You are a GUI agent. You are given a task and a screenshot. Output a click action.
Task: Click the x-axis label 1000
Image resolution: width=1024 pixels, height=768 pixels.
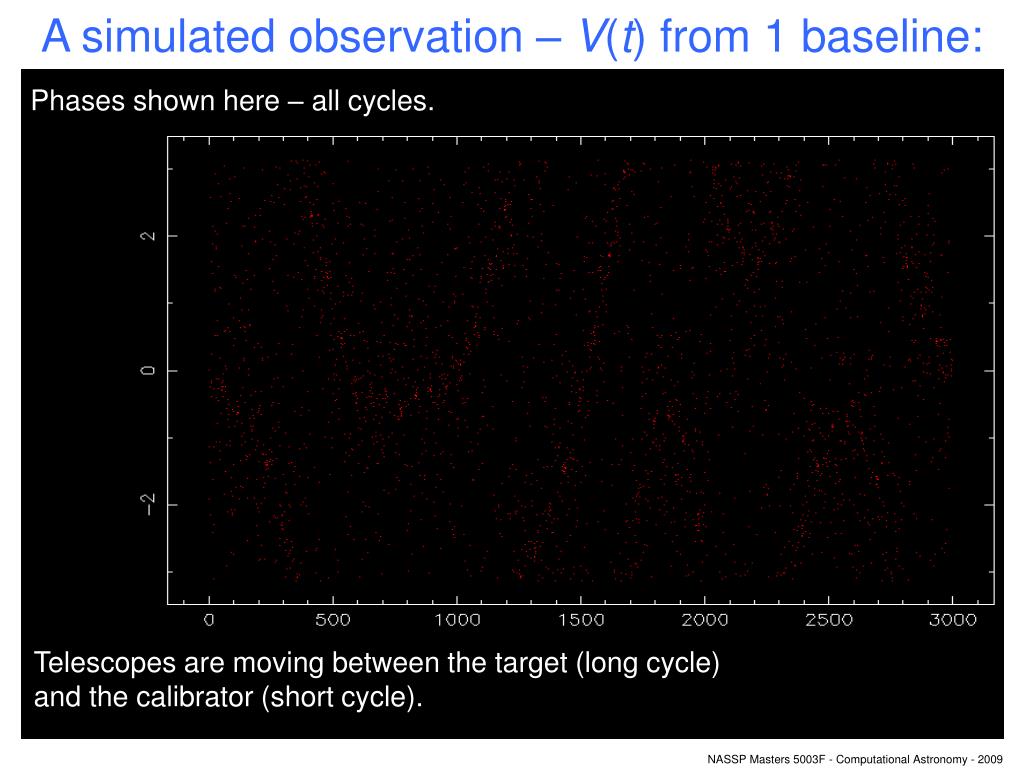coord(457,620)
